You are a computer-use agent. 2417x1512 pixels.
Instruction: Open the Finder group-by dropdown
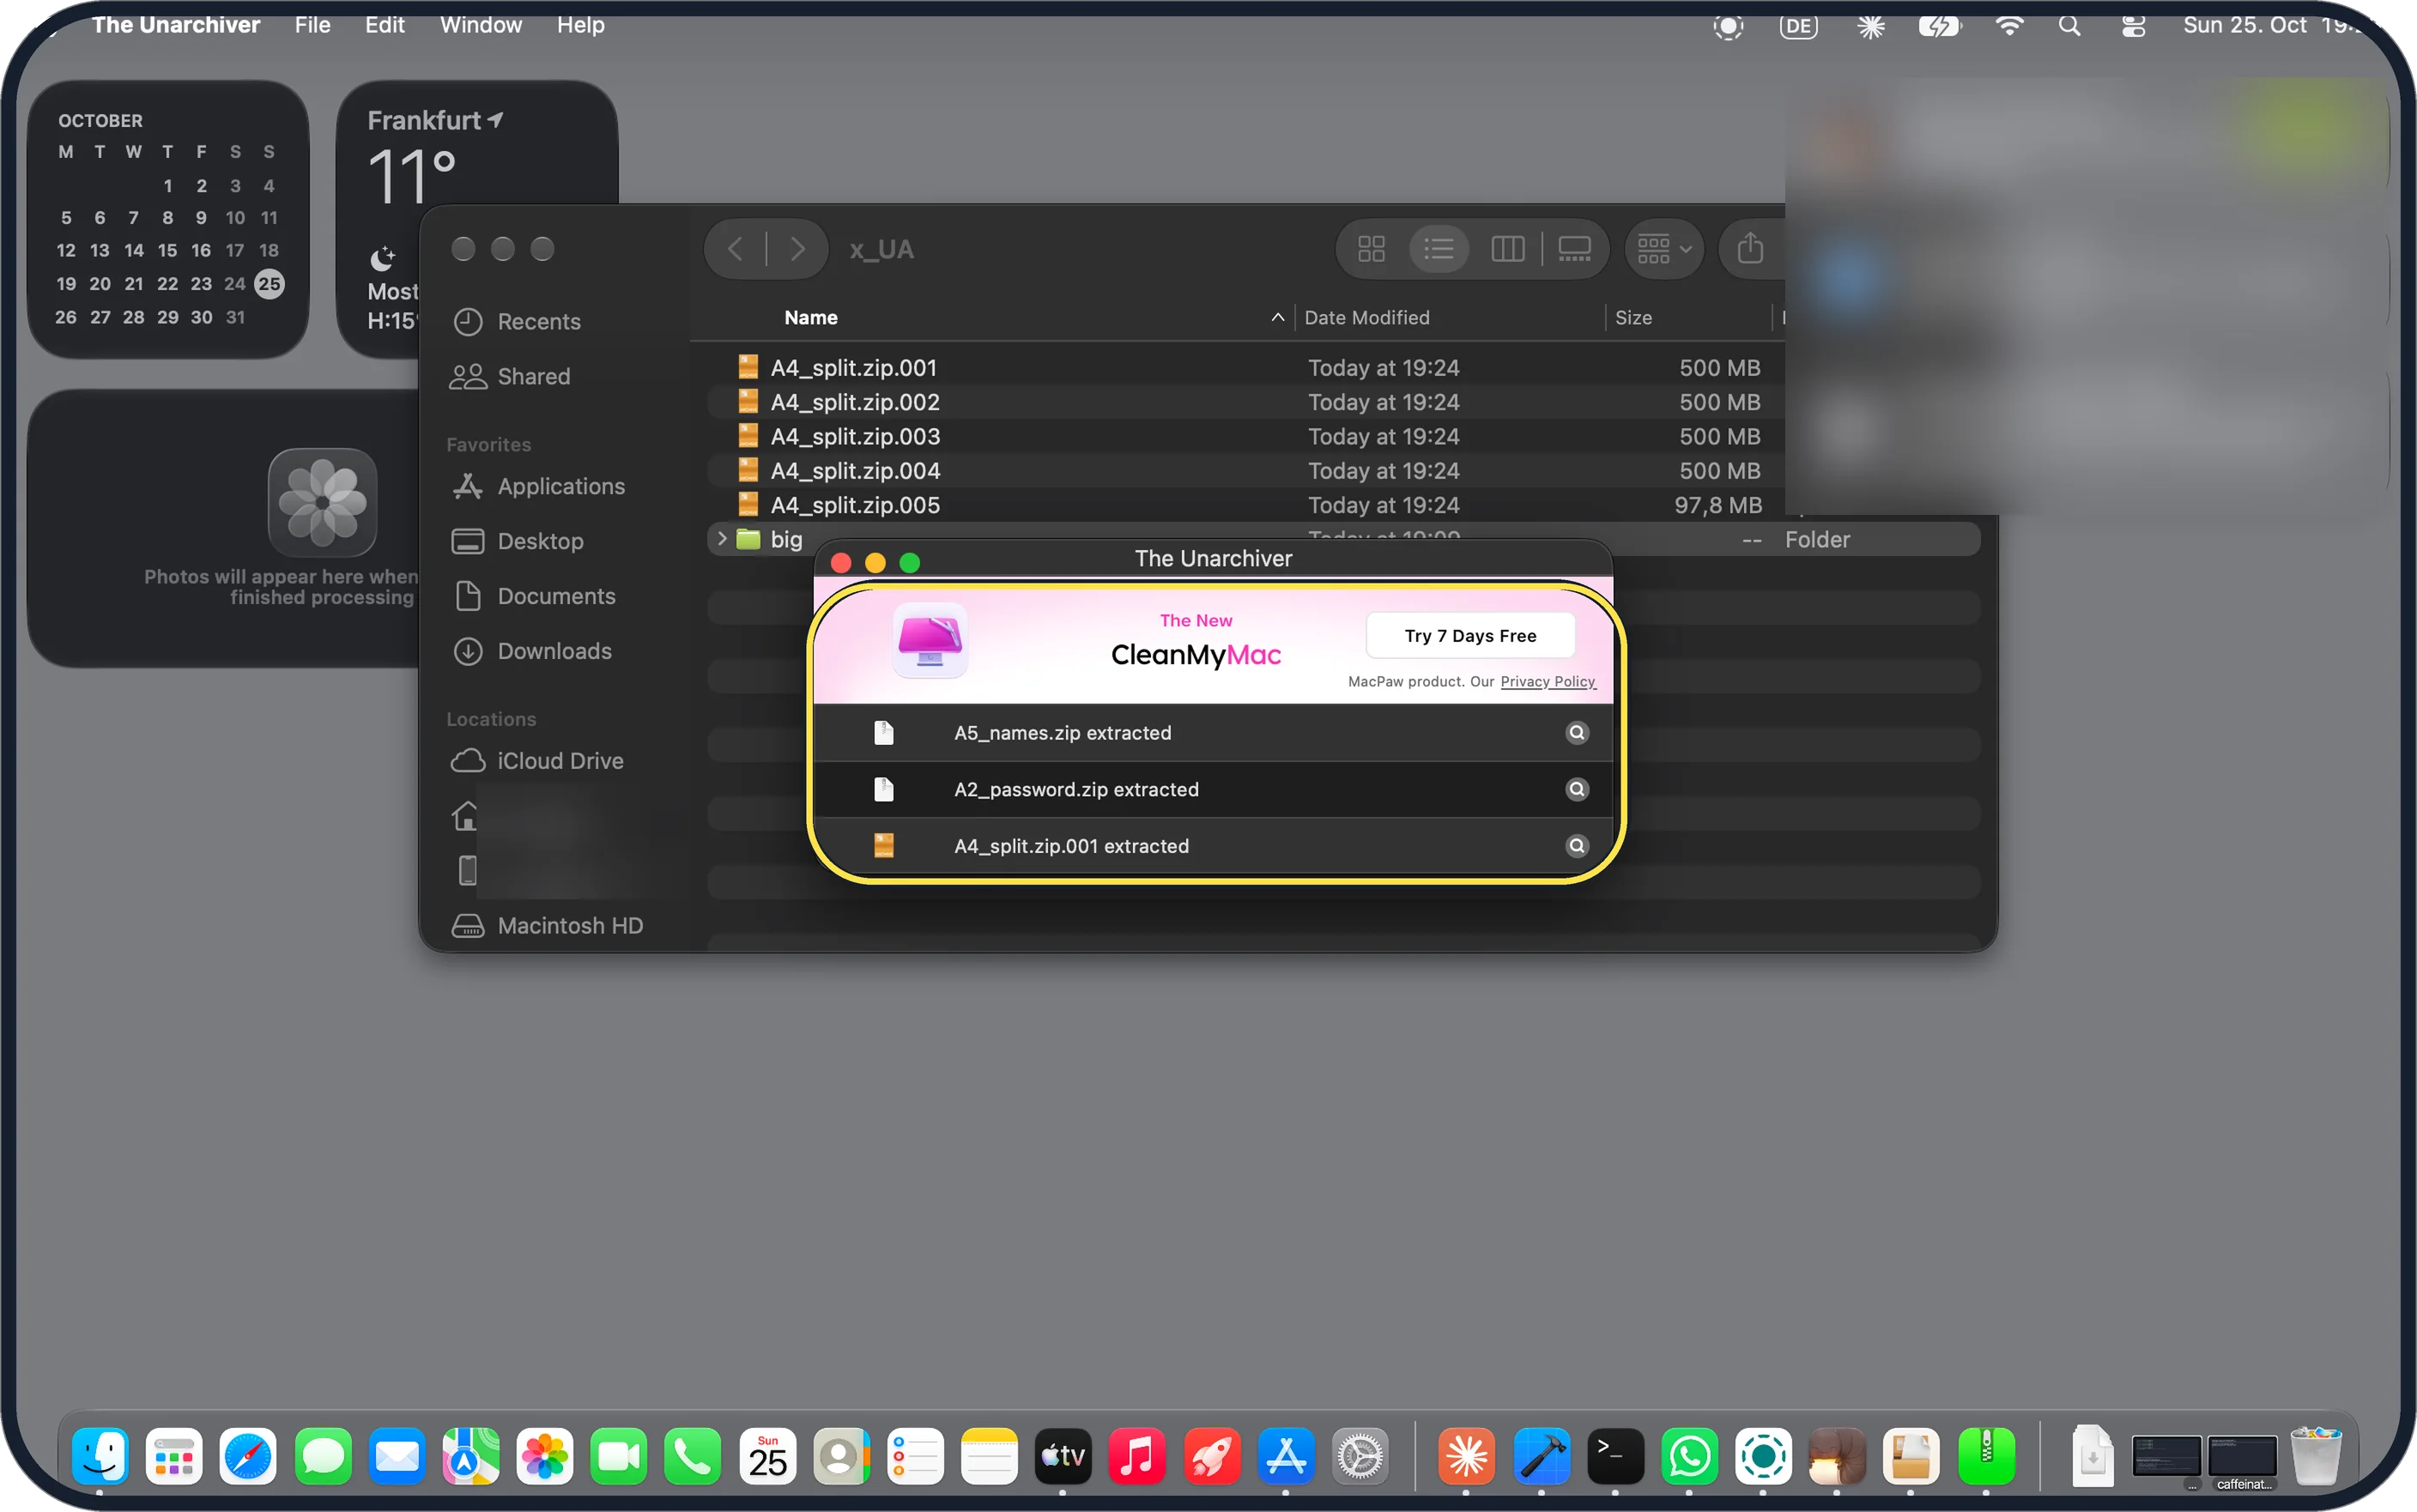coord(1663,249)
